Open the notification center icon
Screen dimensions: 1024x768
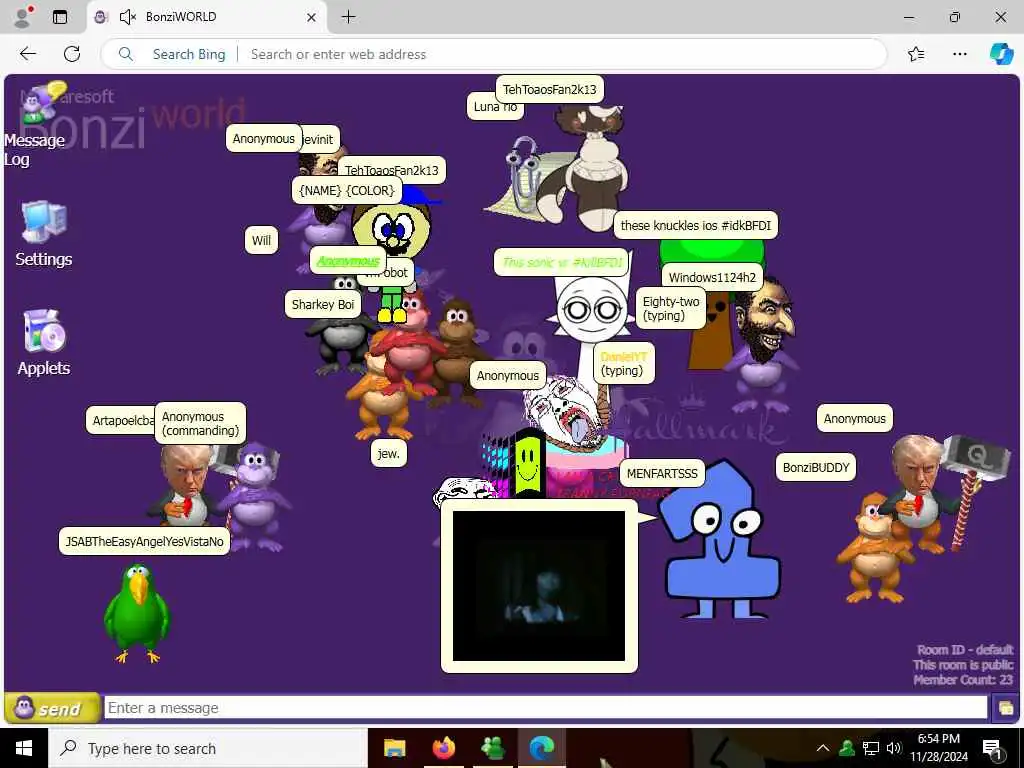[992, 749]
